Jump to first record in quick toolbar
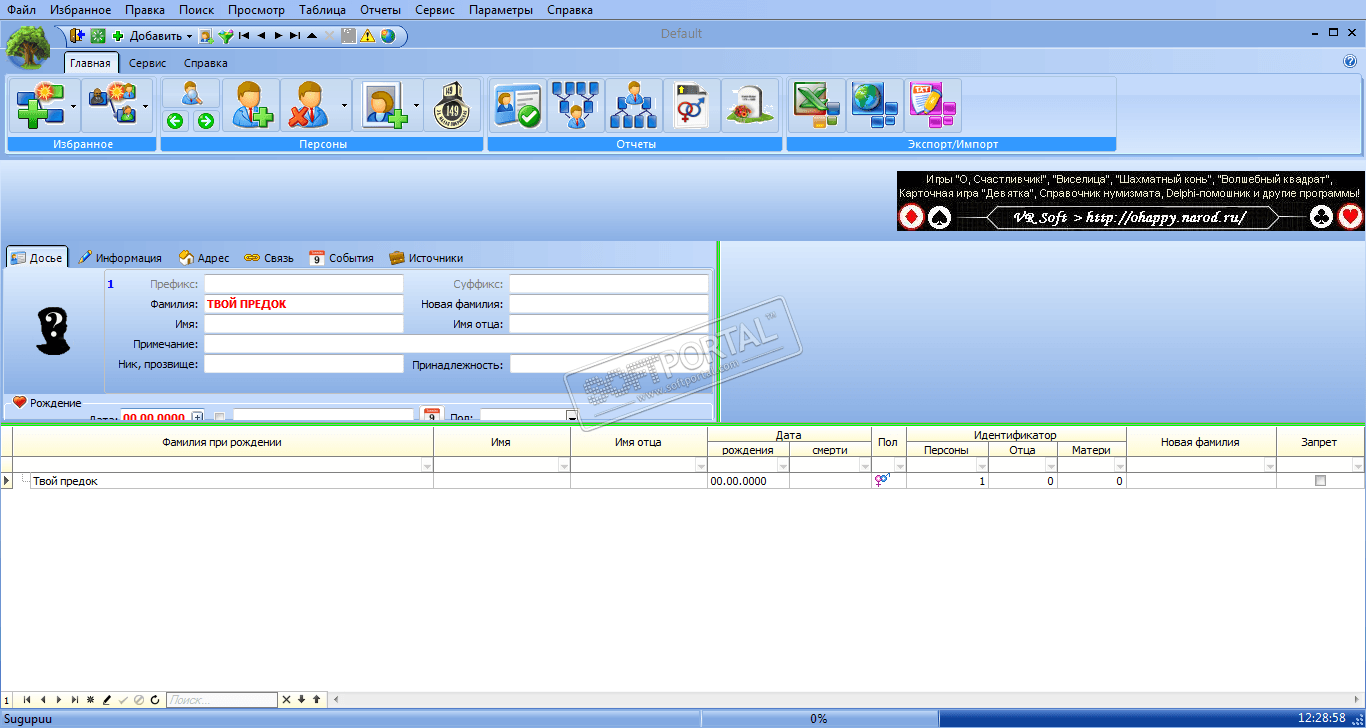1366x728 pixels. (x=244, y=36)
